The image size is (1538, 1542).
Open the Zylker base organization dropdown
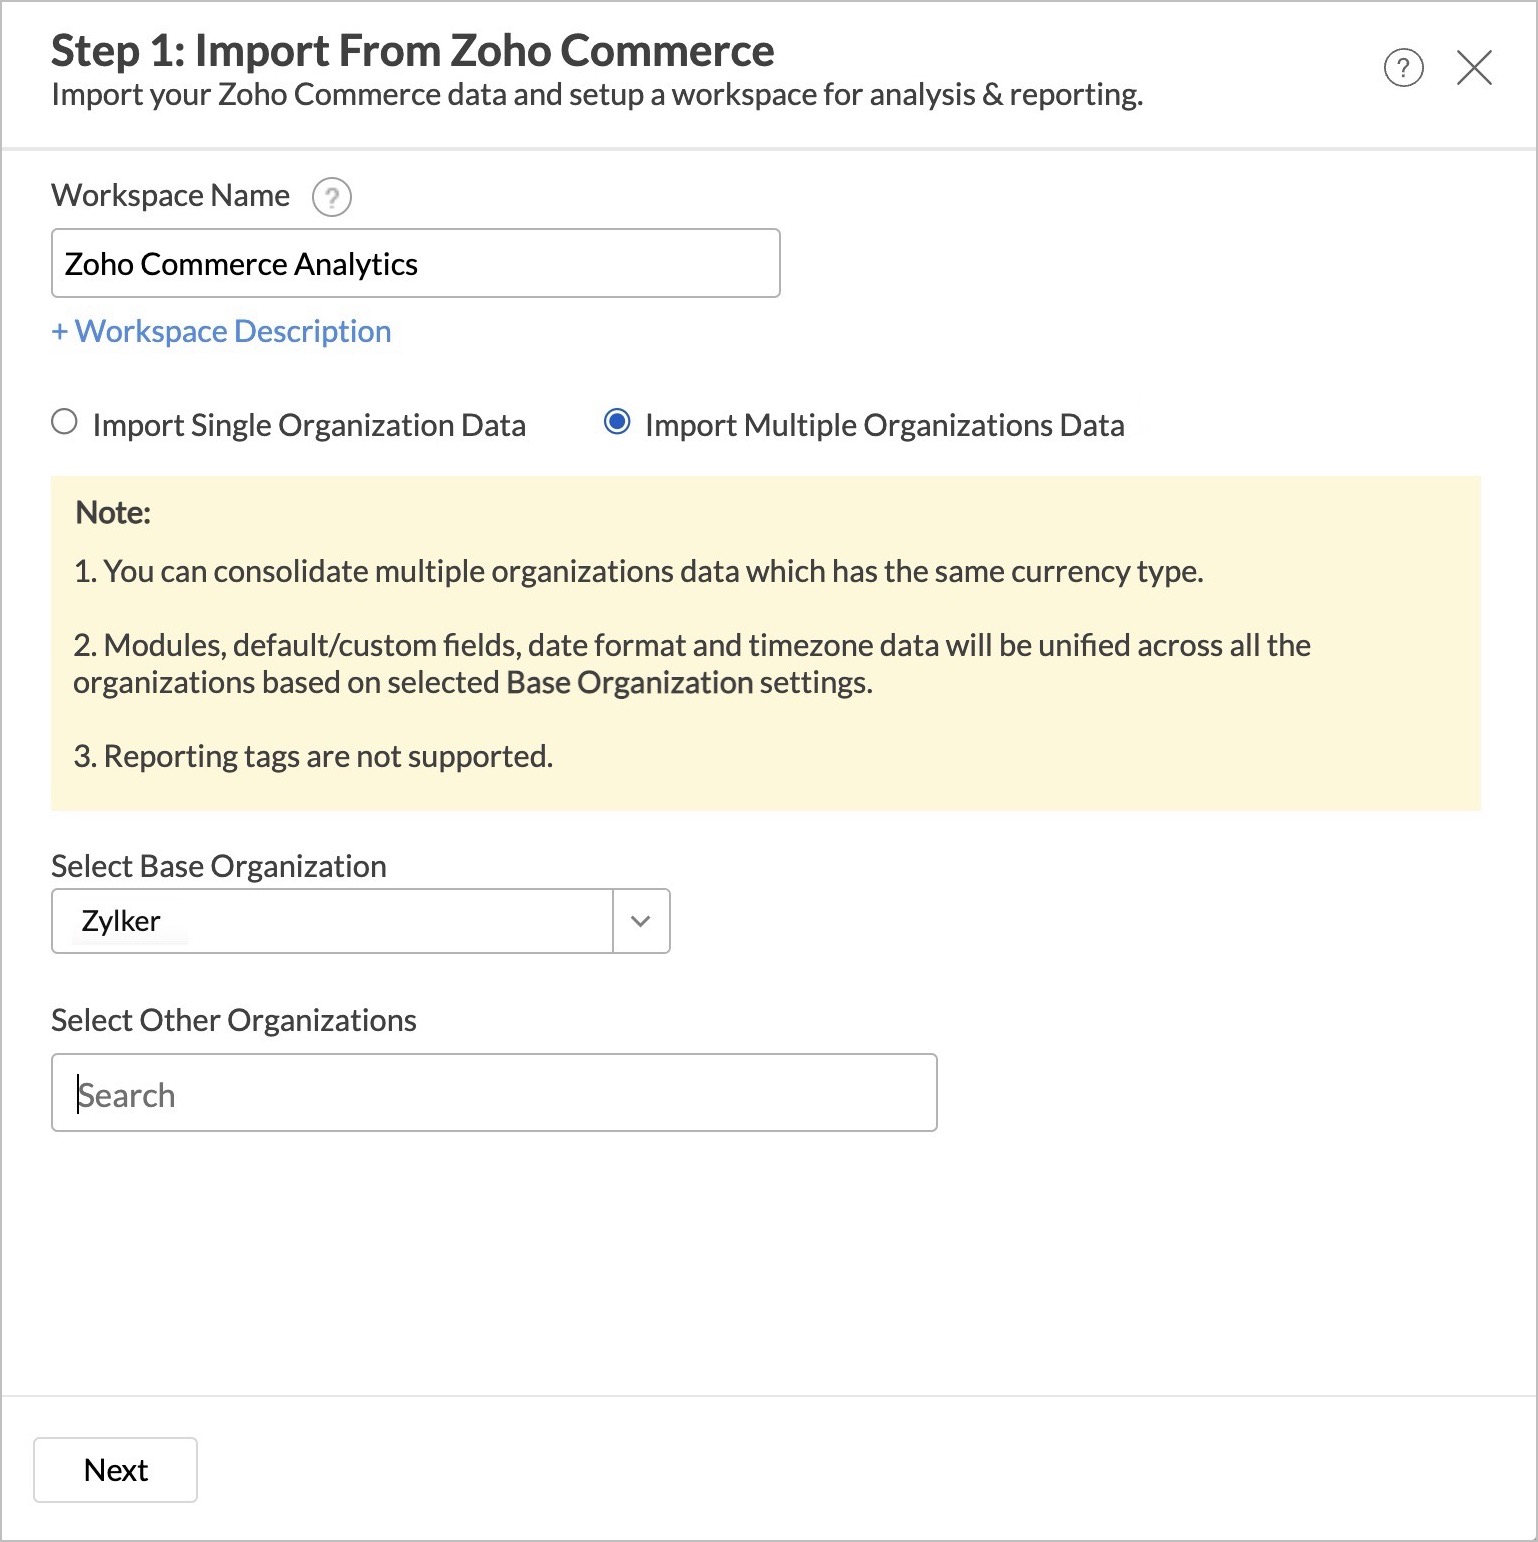[332, 921]
